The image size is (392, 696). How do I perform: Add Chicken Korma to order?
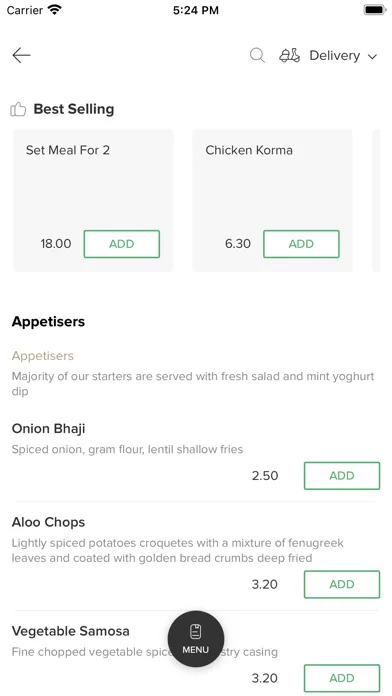[301, 244]
